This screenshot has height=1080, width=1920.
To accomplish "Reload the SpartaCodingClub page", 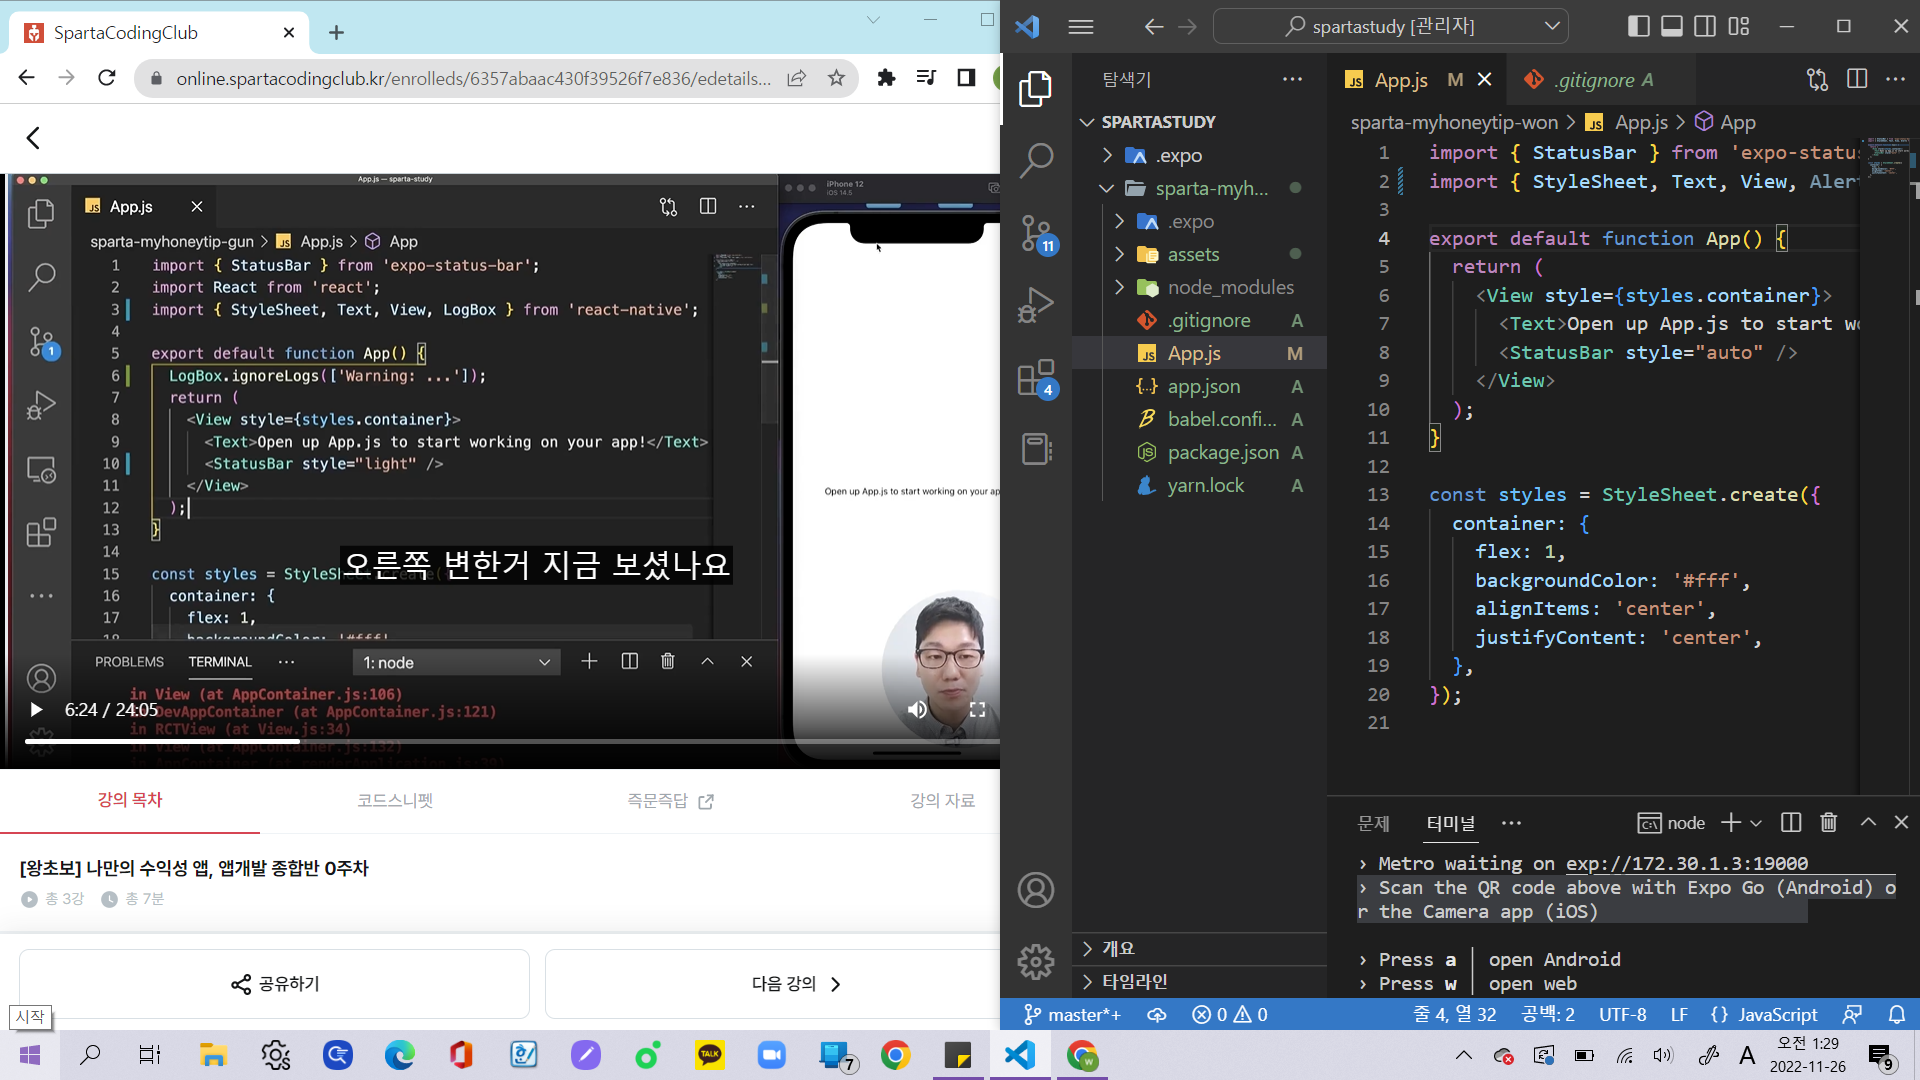I will click(107, 78).
